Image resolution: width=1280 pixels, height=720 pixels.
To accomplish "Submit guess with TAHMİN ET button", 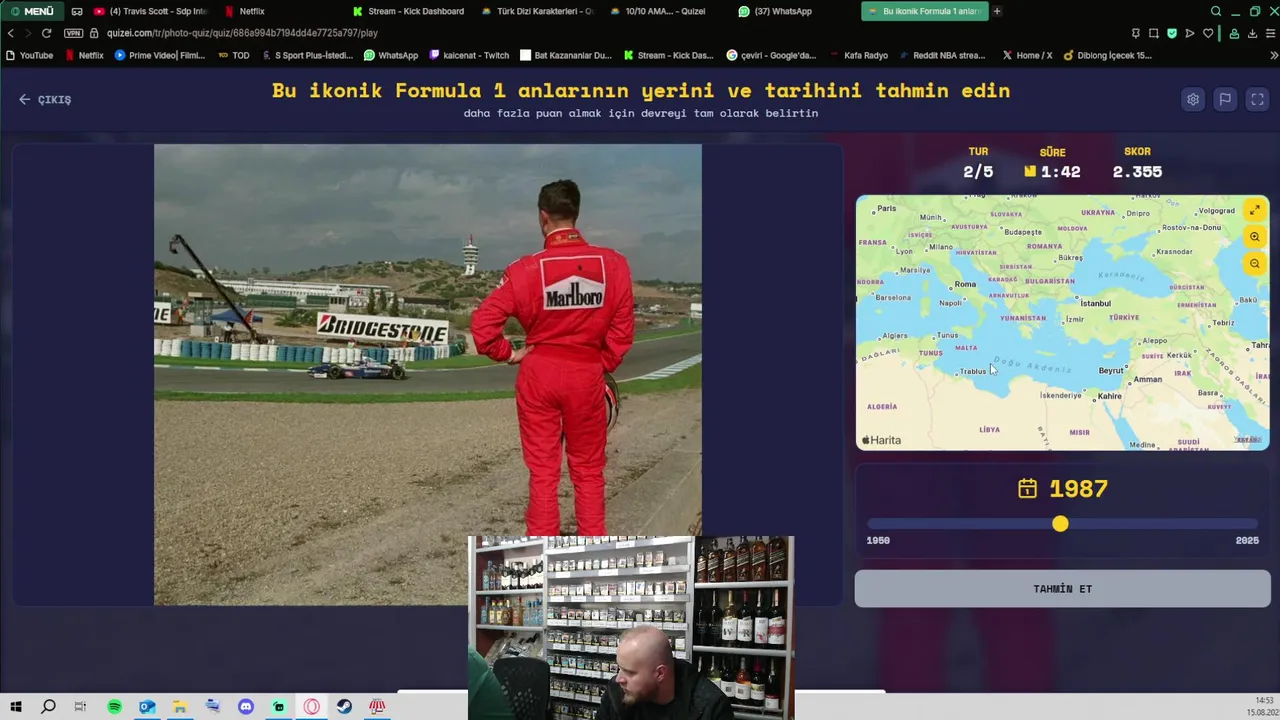I will [1062, 589].
